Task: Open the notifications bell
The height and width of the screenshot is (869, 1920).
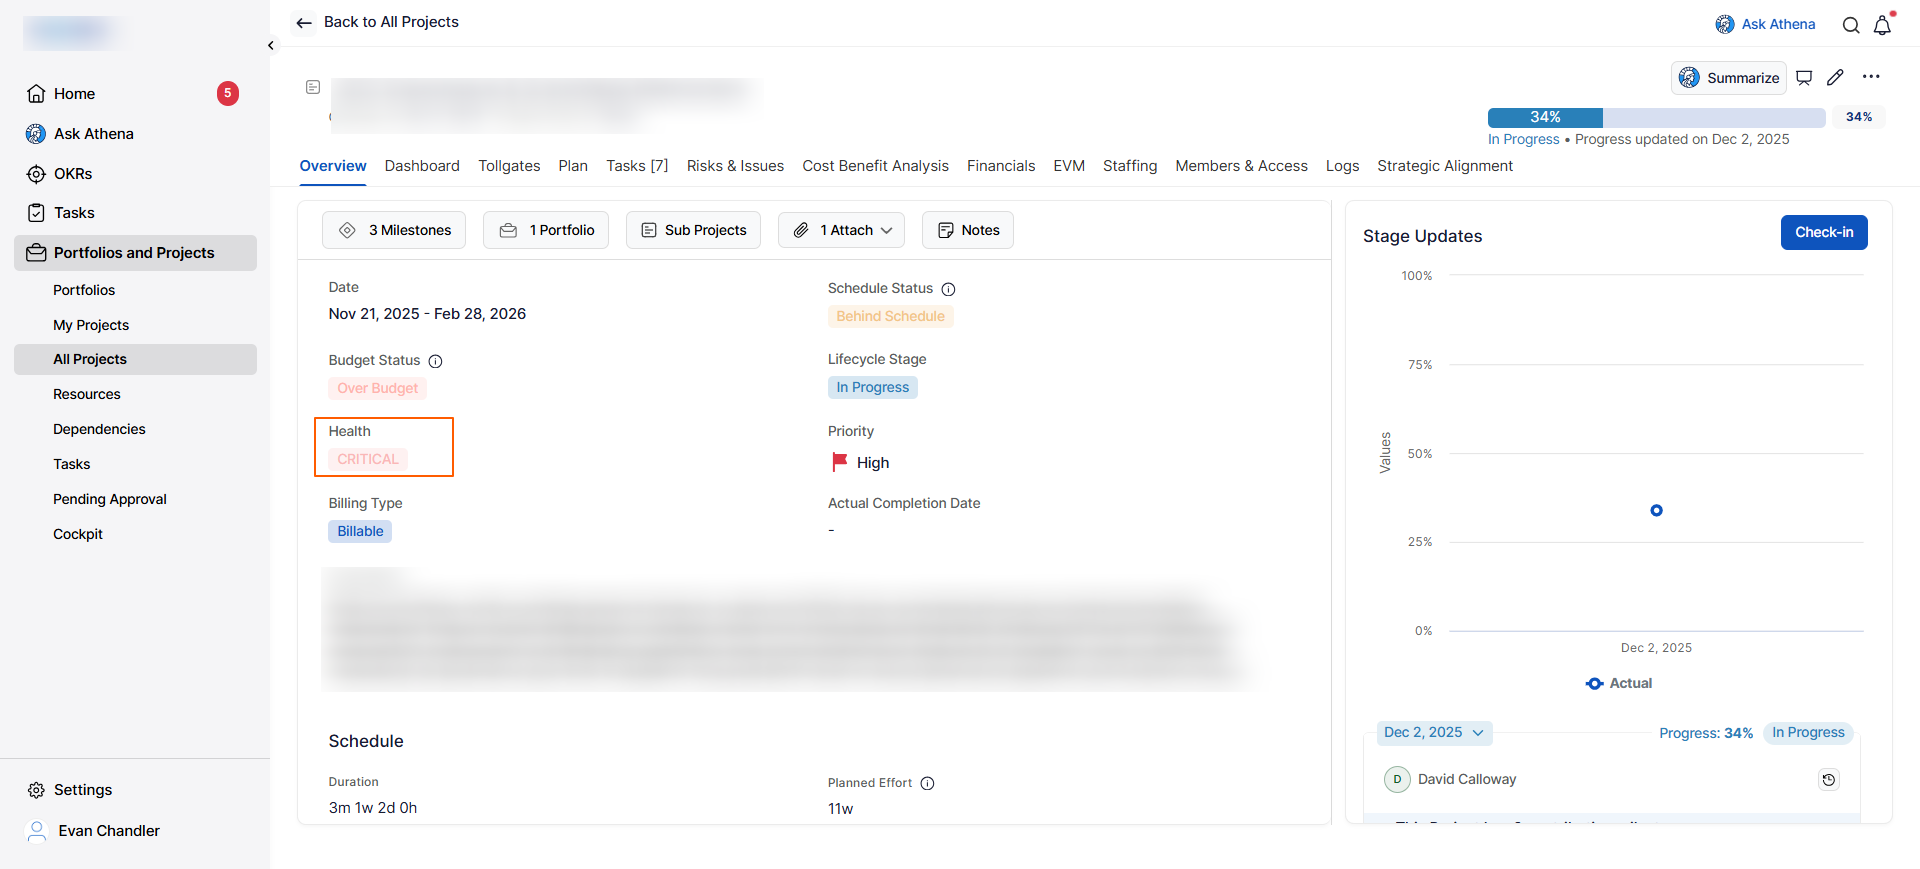Action: (x=1883, y=25)
